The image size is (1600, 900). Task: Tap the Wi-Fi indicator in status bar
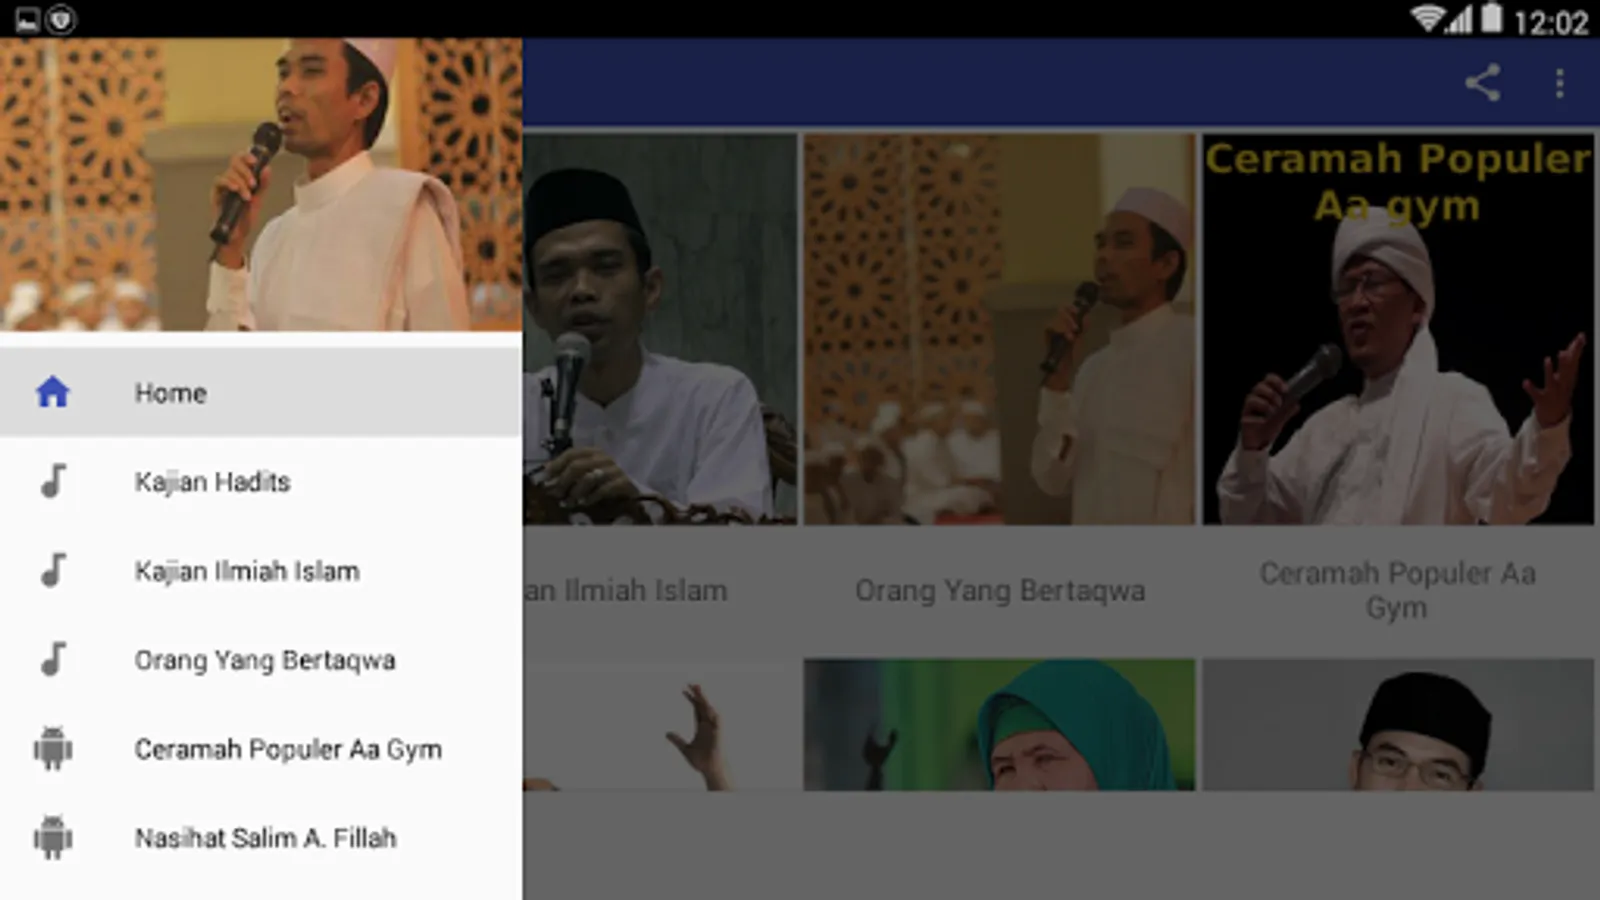1427,18
